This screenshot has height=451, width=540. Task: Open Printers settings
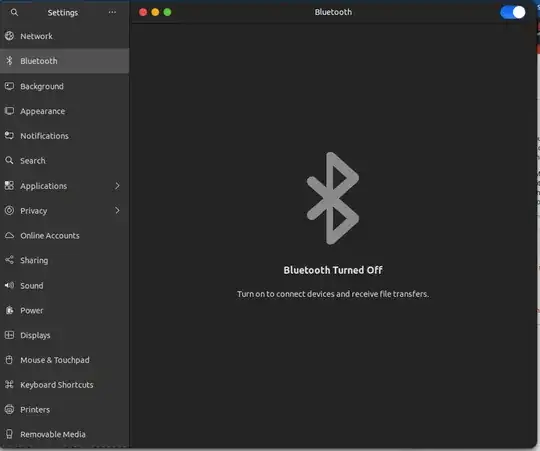click(65, 409)
